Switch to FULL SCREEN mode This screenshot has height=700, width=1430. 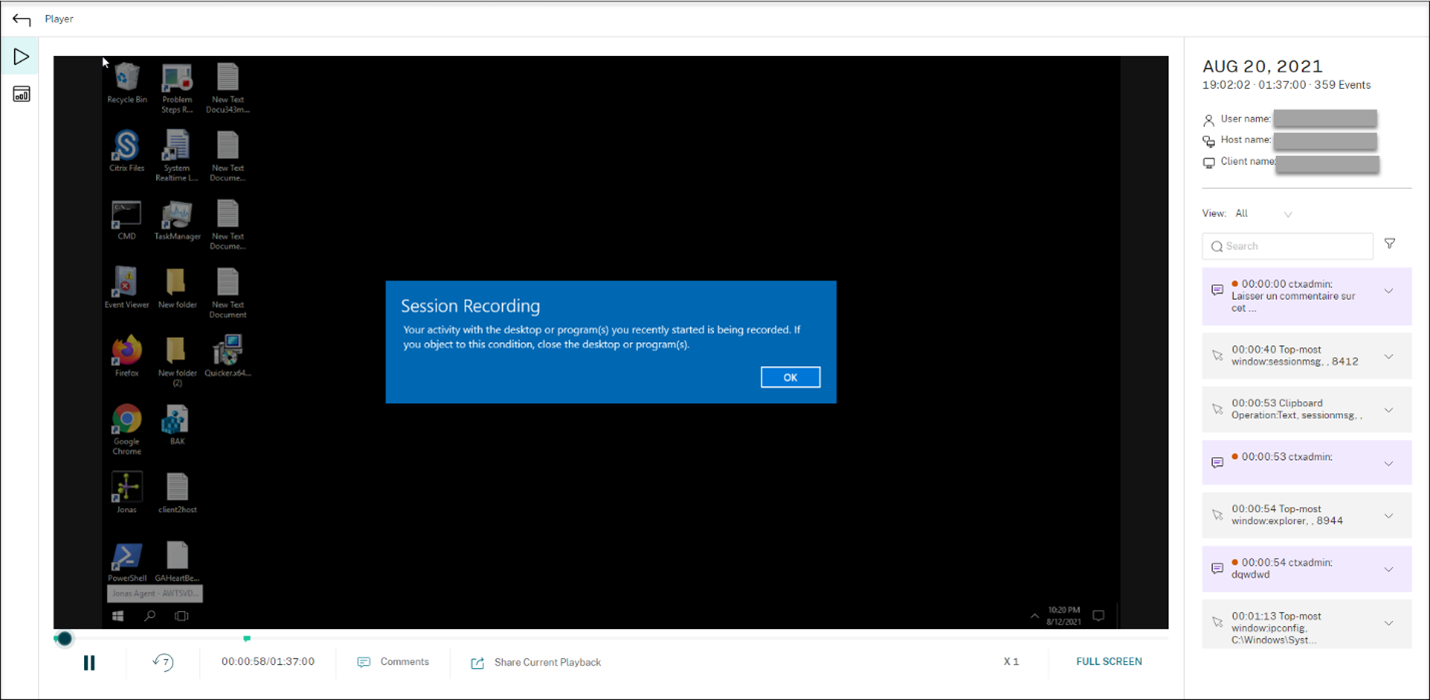click(x=1109, y=662)
